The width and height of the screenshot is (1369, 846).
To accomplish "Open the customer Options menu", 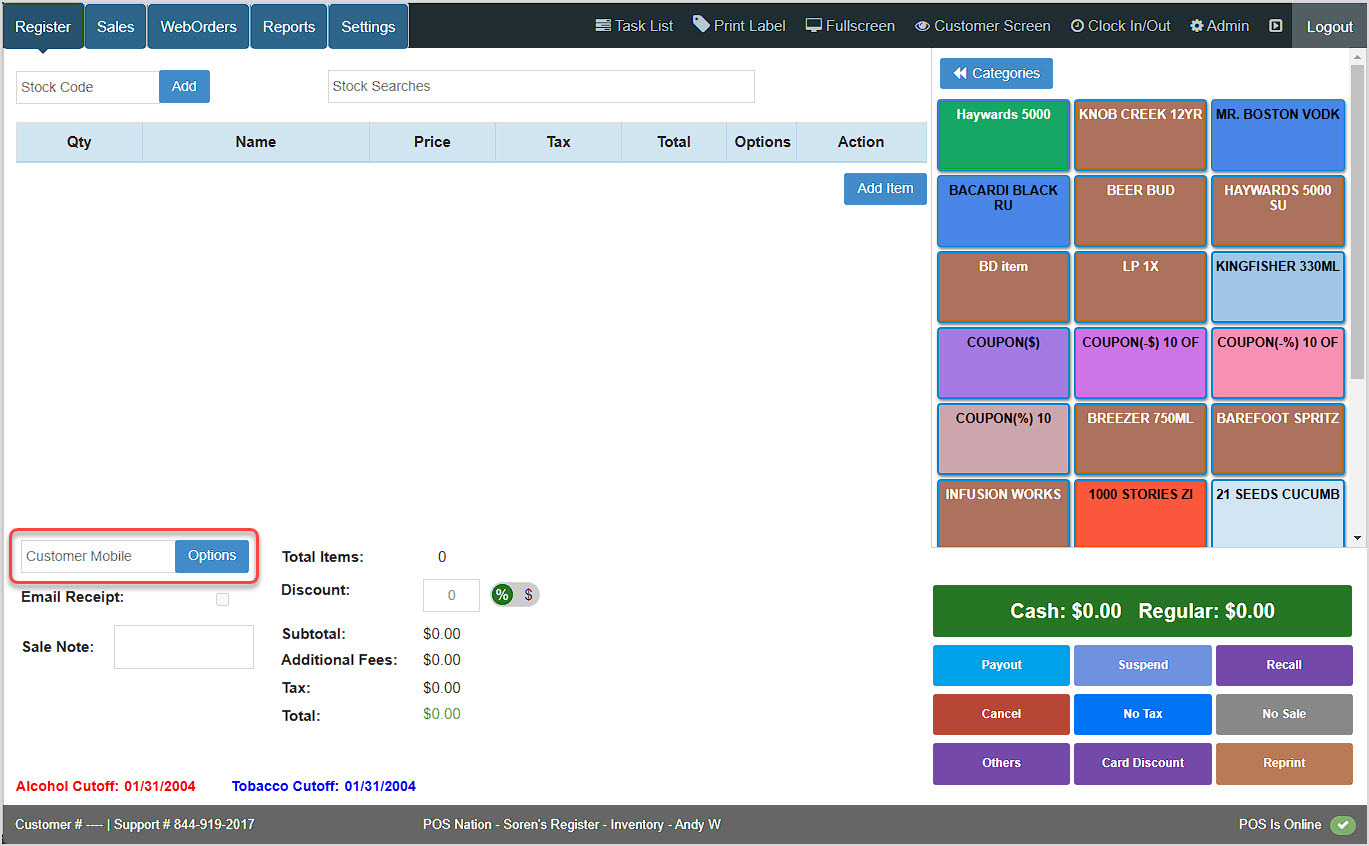I will [211, 555].
